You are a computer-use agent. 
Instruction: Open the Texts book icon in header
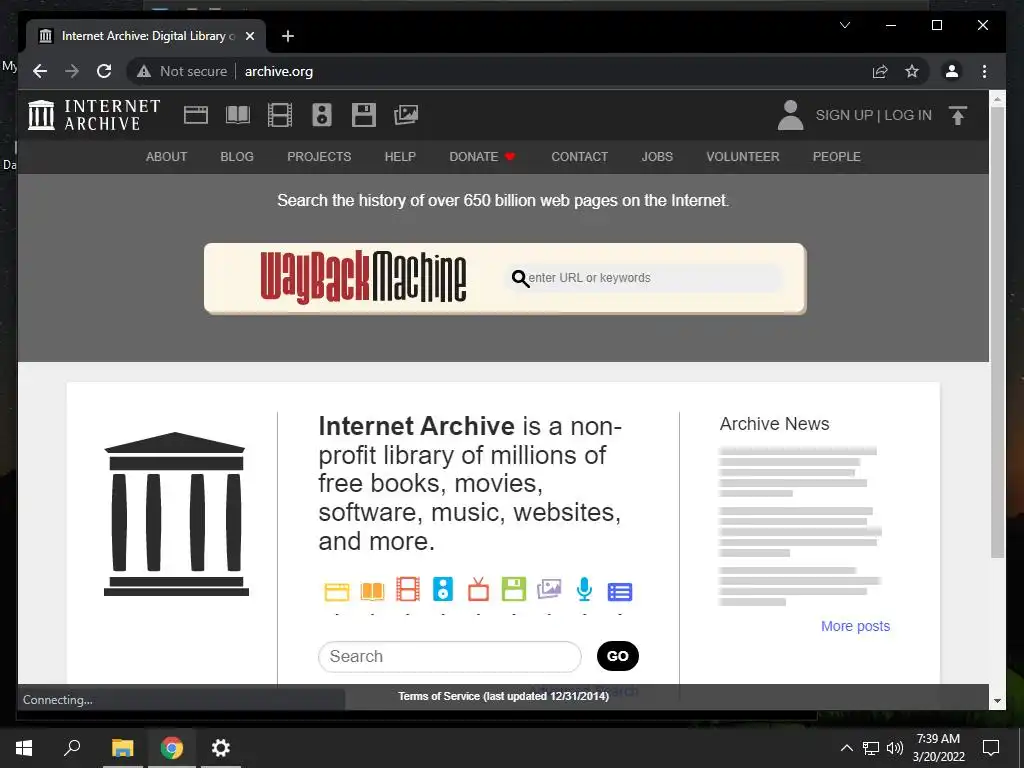tap(238, 115)
